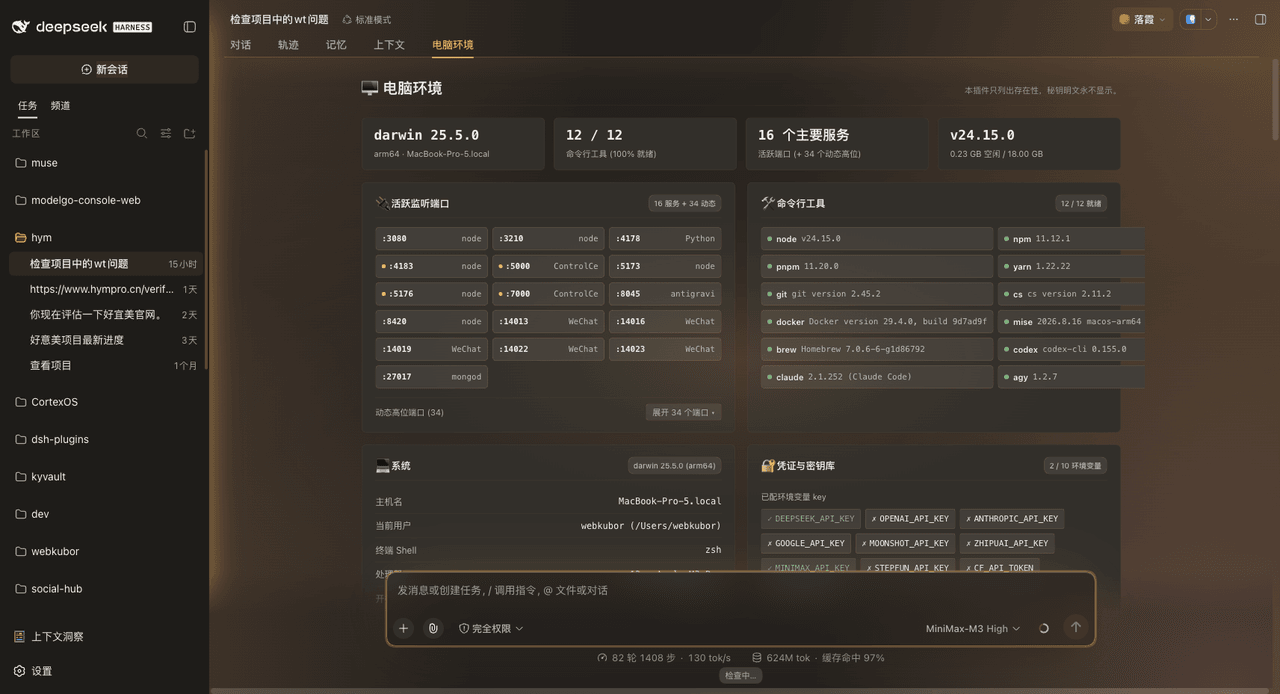Viewport: 1280px width, 694px height.
Task: Switch to the 轨迹 tab
Action: coord(288,45)
